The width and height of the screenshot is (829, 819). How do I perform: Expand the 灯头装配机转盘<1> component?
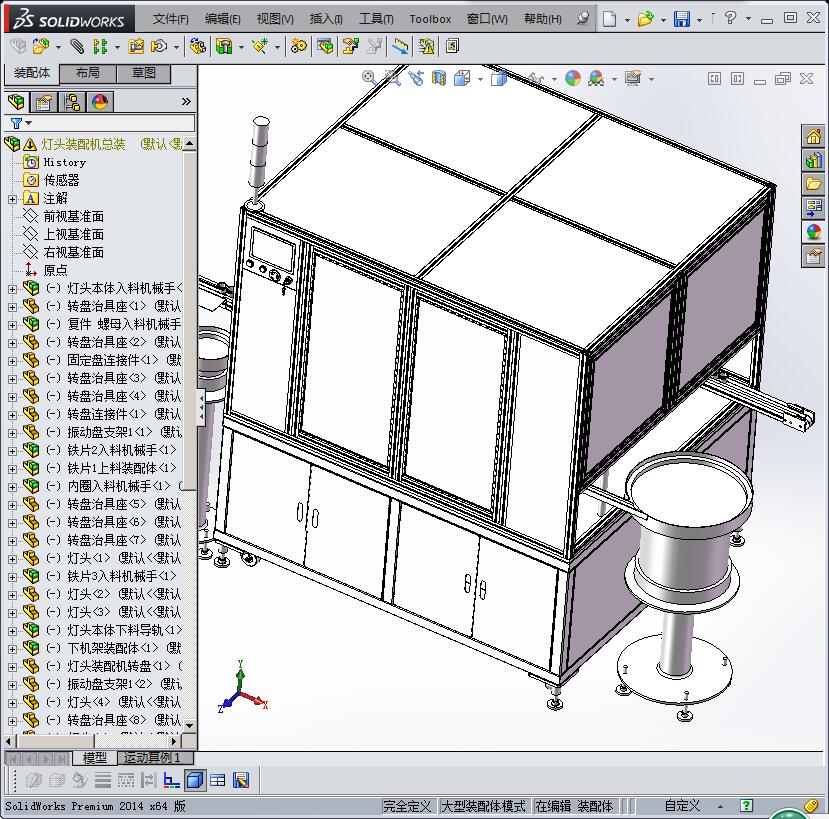pyautogui.click(x=13, y=667)
